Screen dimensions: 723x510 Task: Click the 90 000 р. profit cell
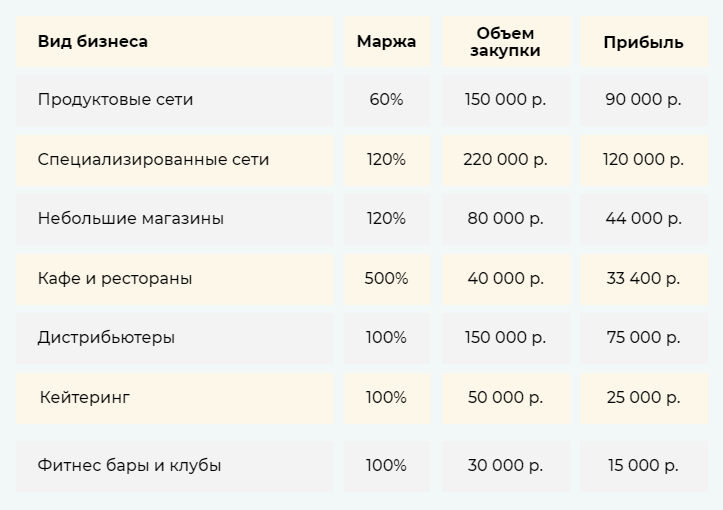click(643, 100)
